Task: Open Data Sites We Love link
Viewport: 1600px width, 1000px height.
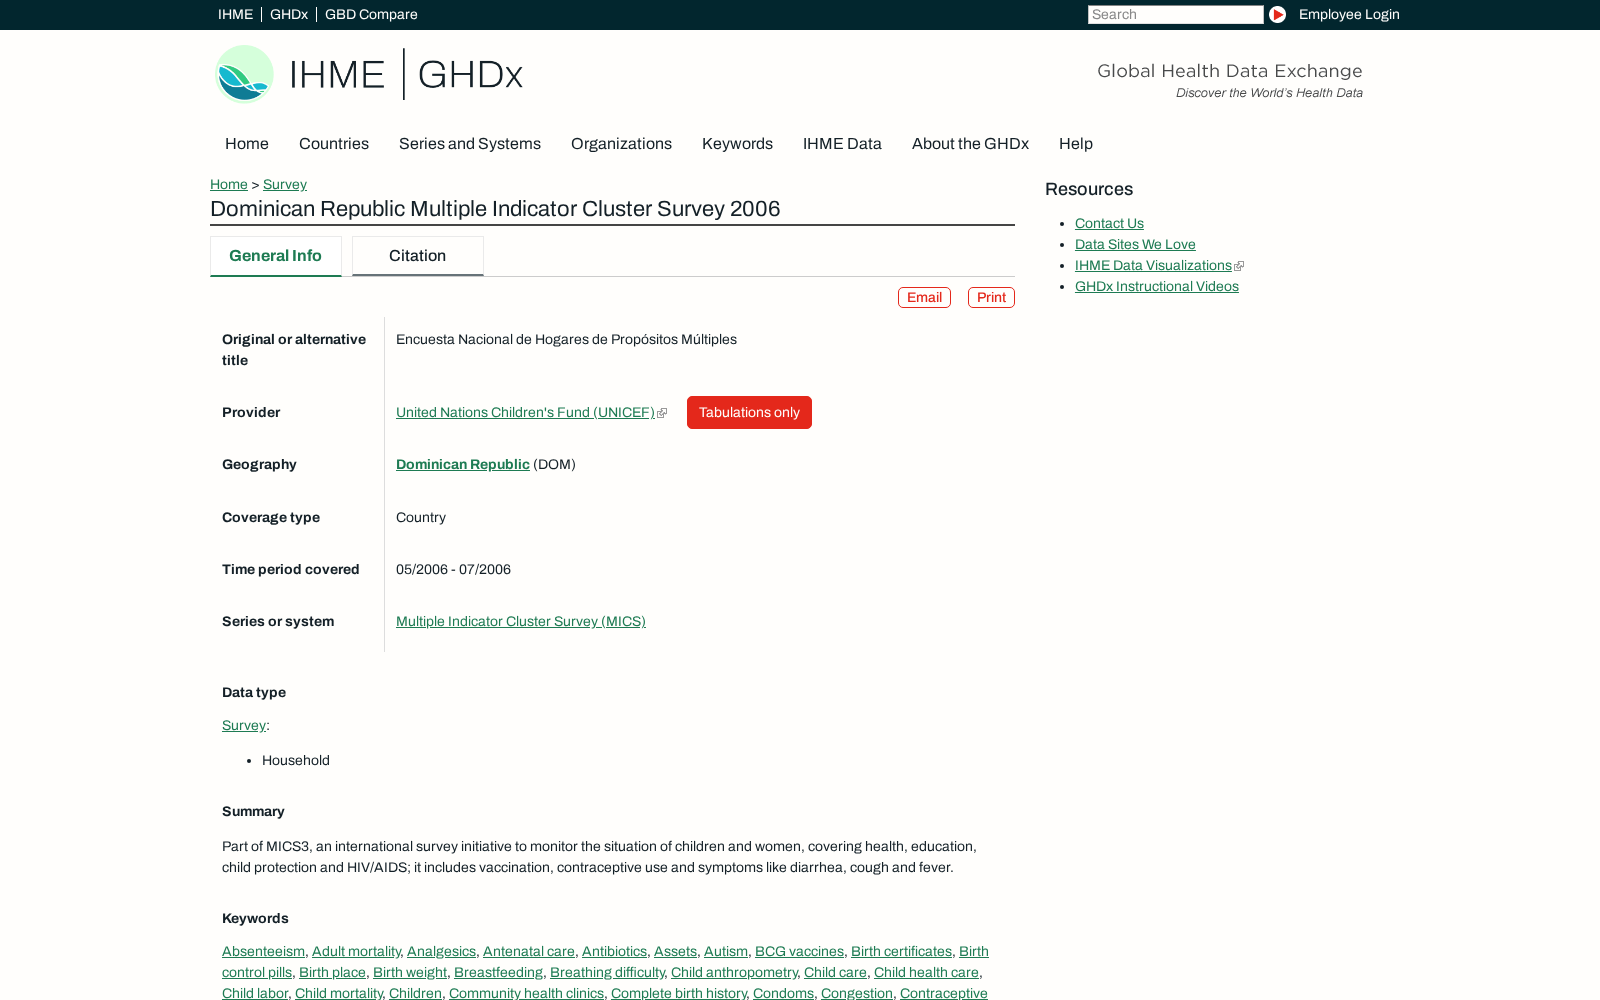Action: pyautogui.click(x=1135, y=244)
